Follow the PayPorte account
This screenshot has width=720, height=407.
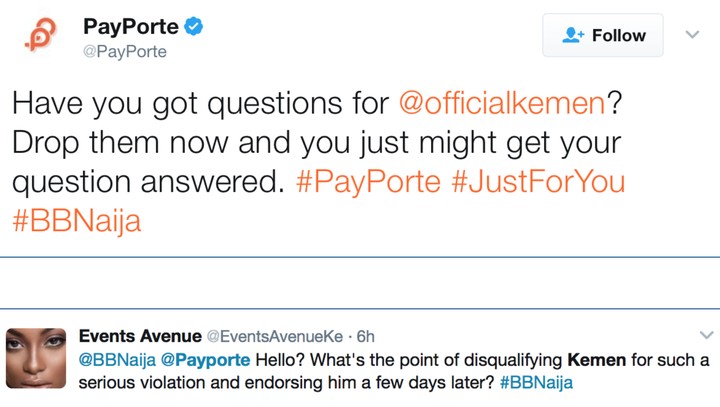(x=602, y=35)
